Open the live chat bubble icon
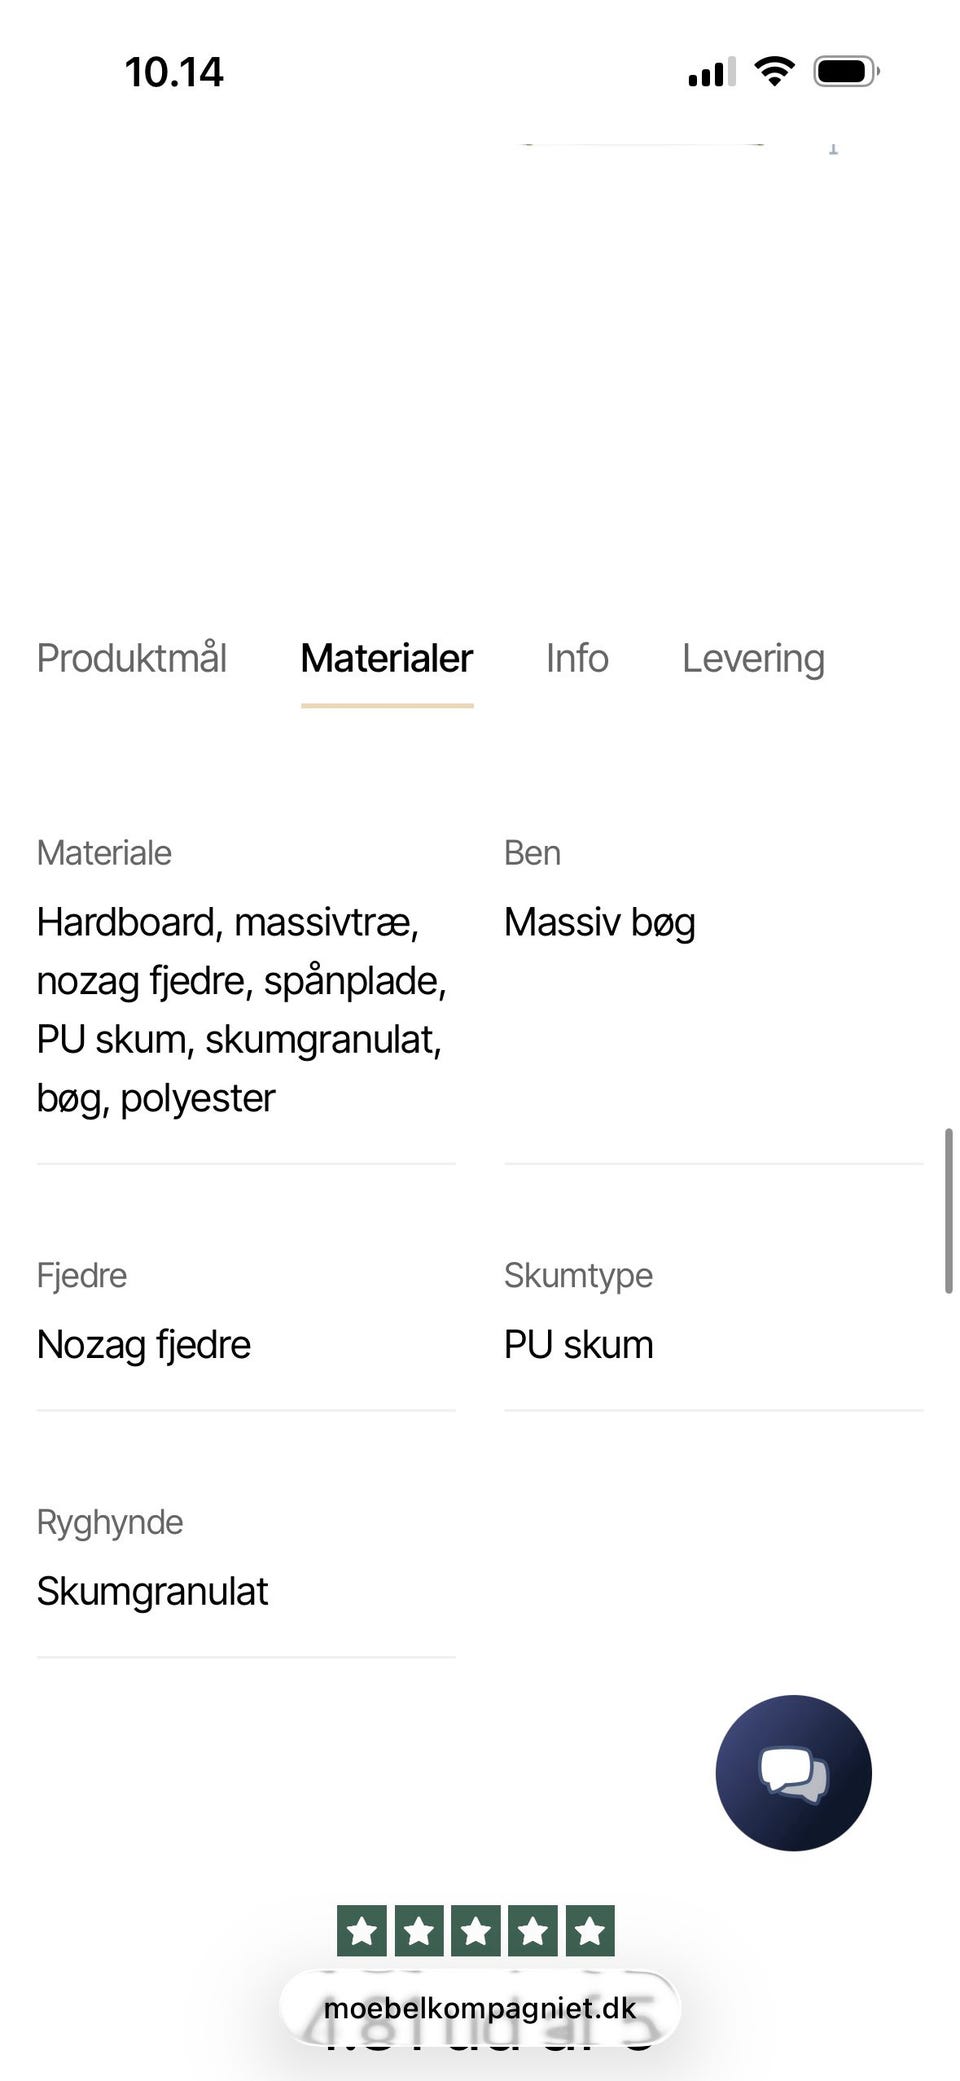The image size is (960, 2081). point(793,1772)
